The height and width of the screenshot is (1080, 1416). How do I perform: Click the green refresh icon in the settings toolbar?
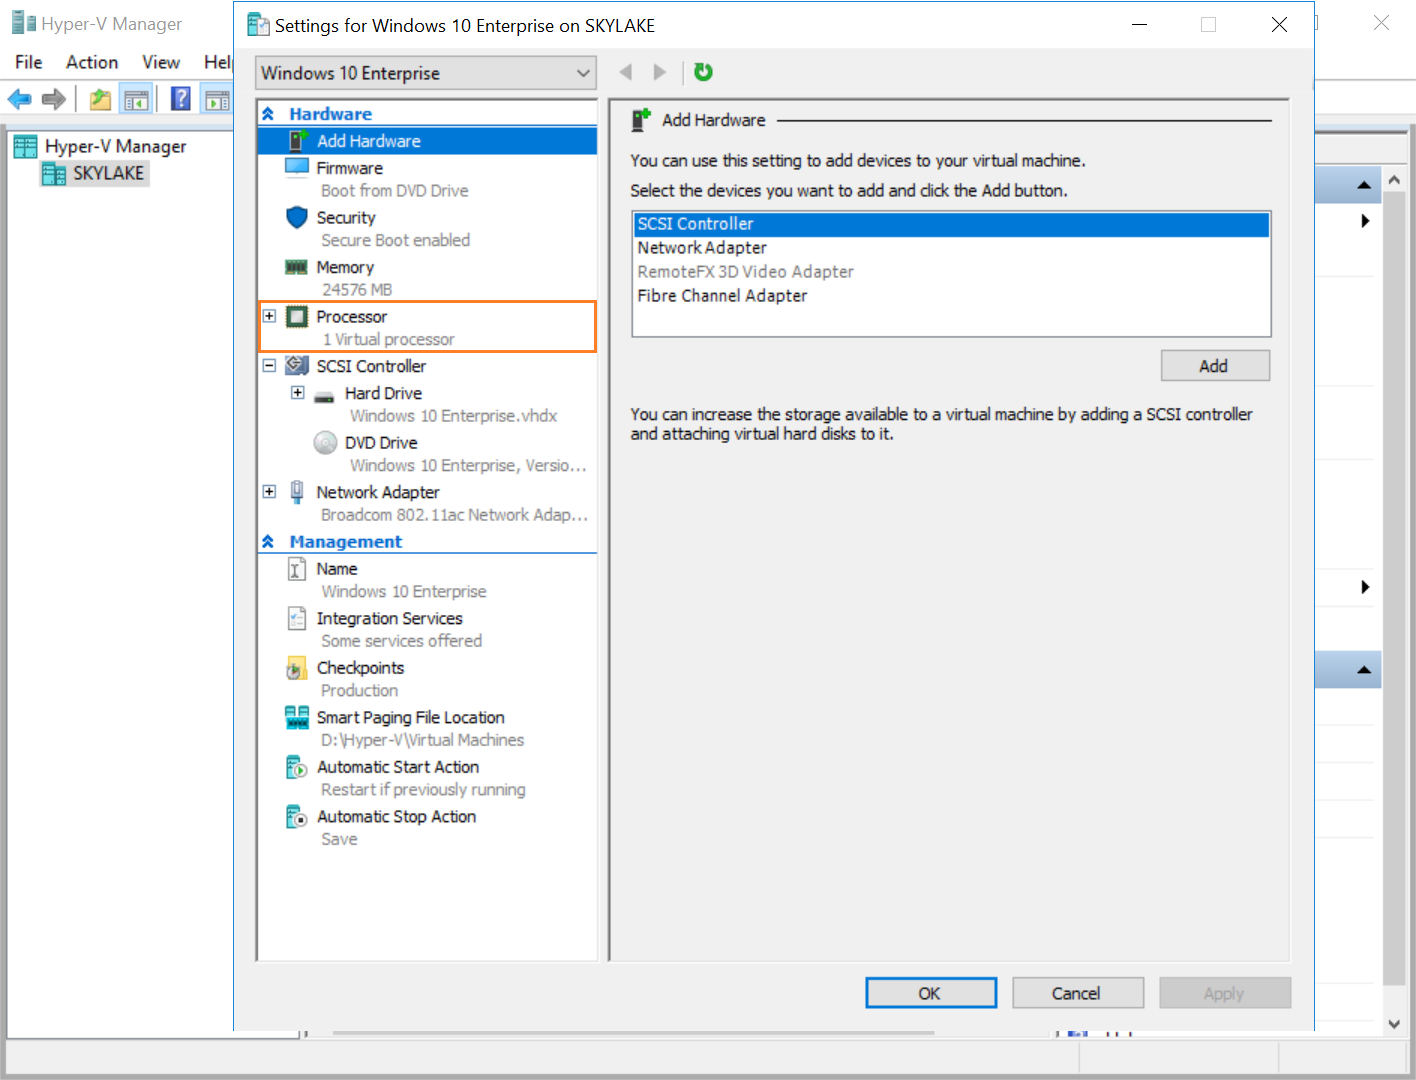tap(704, 72)
